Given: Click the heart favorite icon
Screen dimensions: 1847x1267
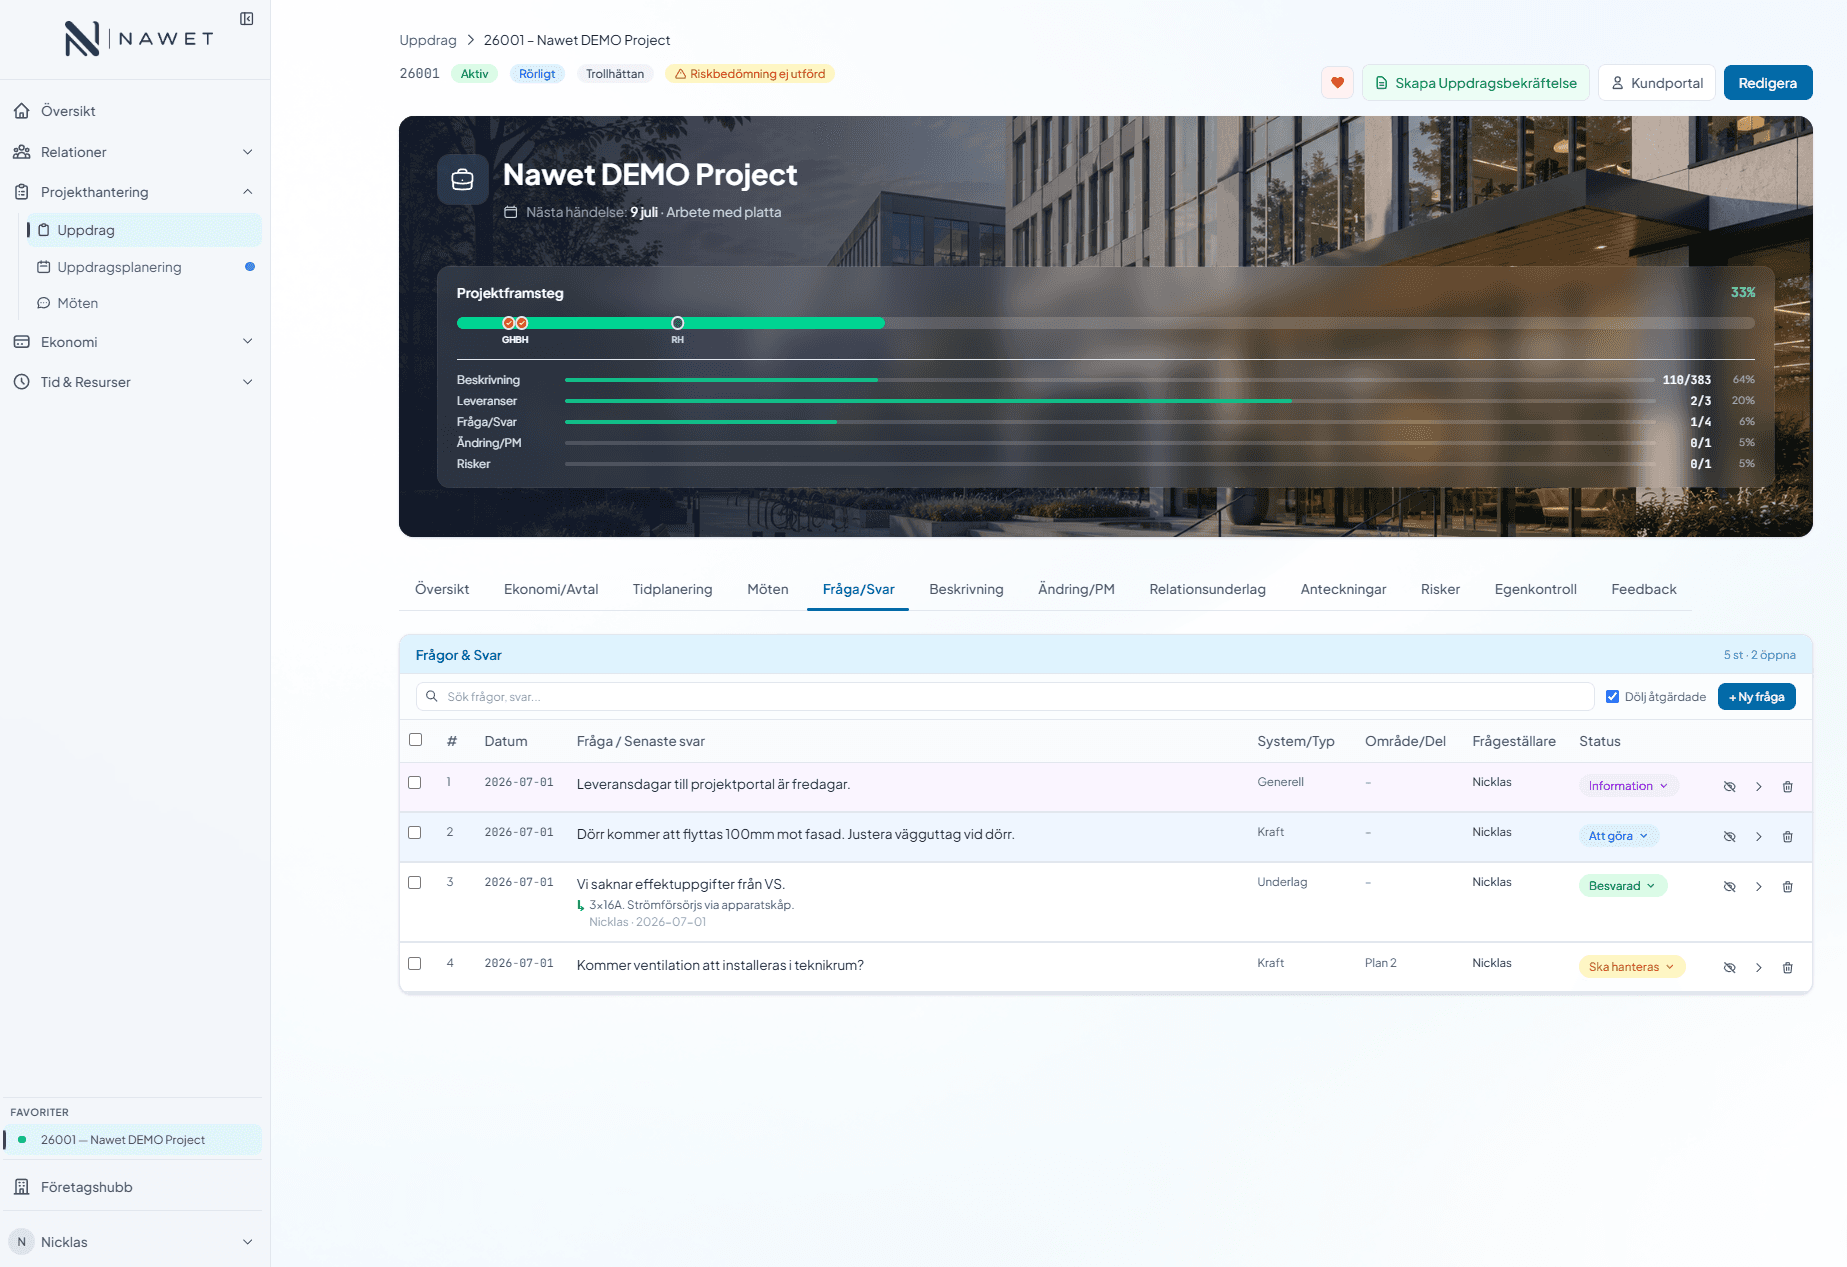Looking at the screenshot, I should [x=1337, y=83].
